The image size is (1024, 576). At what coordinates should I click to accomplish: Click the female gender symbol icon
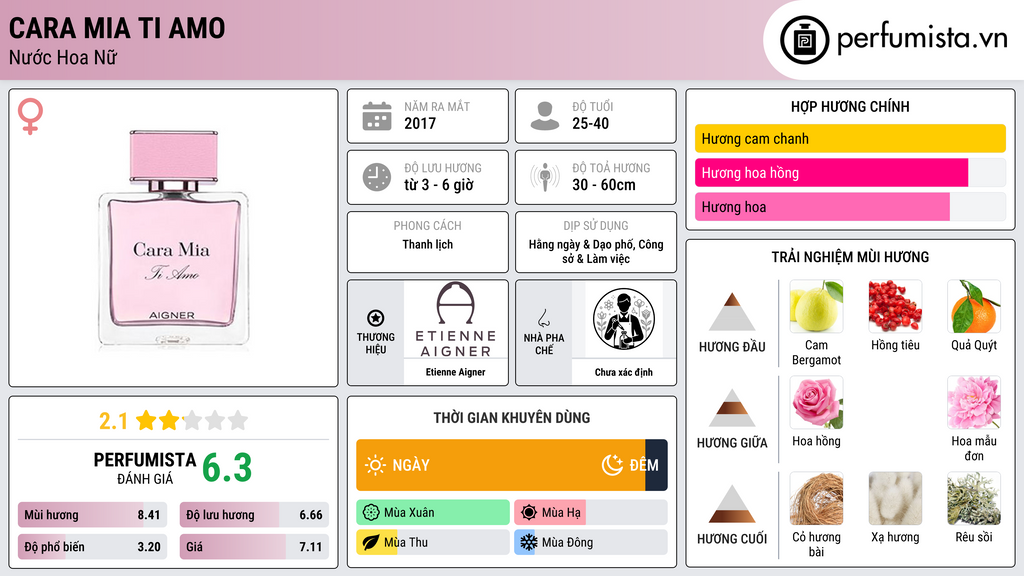pos(30,116)
